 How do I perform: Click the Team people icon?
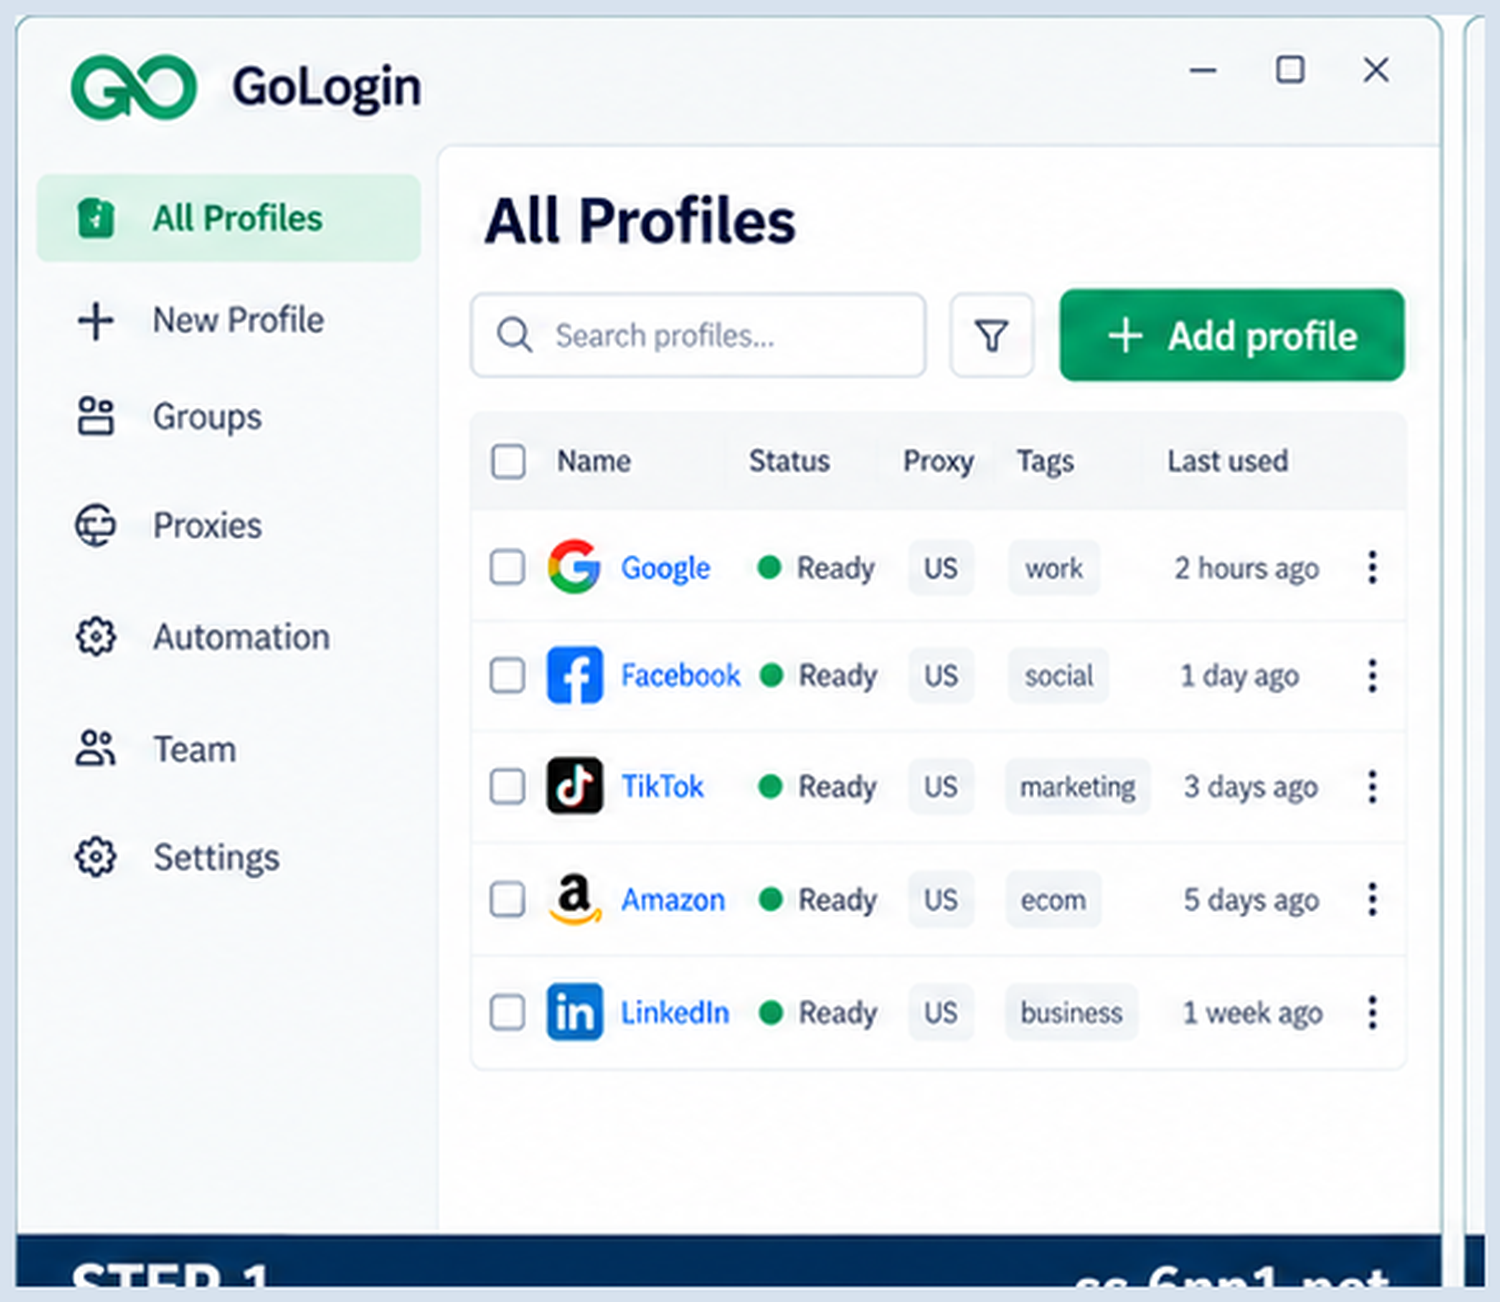96,748
